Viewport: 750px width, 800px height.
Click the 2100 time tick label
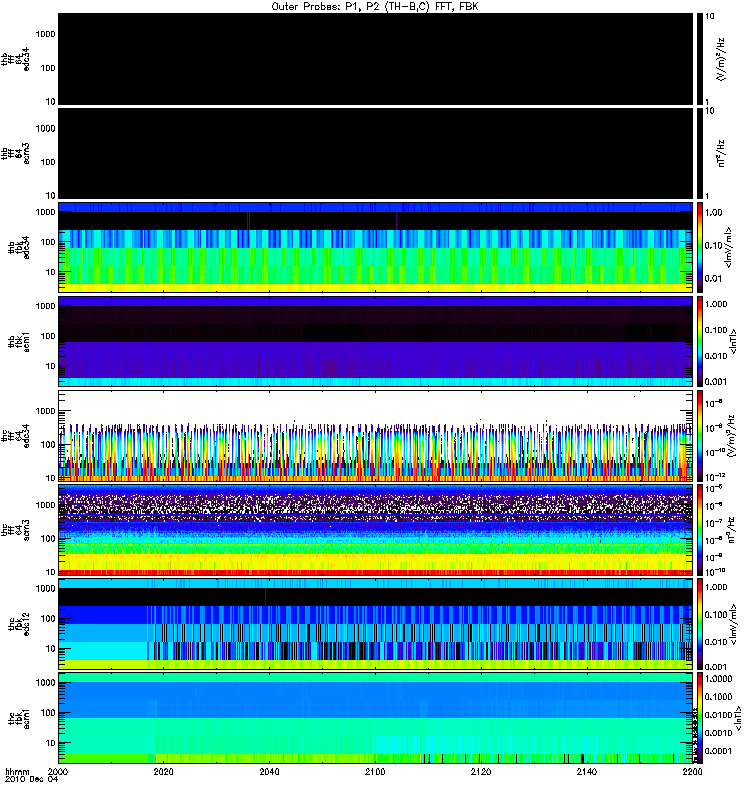click(x=375, y=772)
